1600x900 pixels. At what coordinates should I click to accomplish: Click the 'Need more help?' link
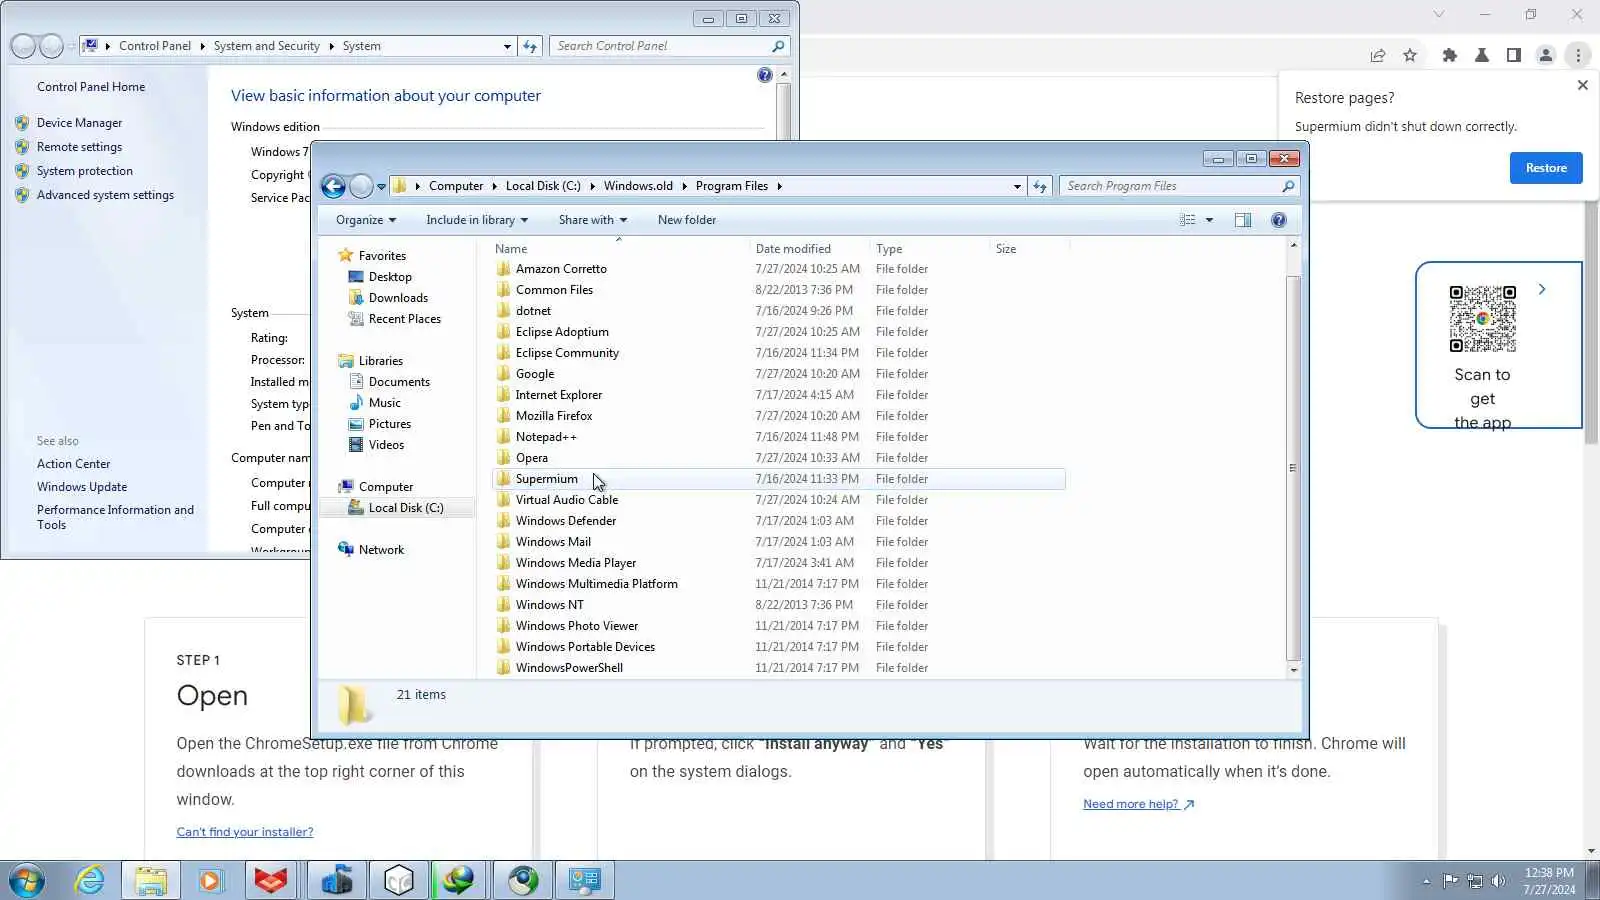point(1138,804)
